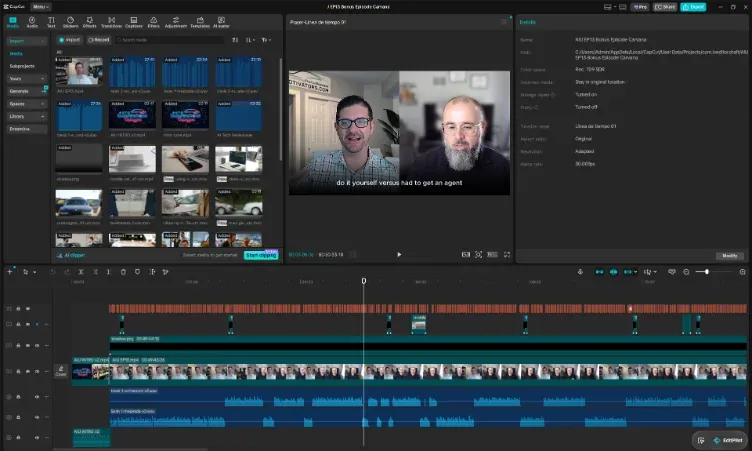
Task: Open the Text tab
Action: 51,22
